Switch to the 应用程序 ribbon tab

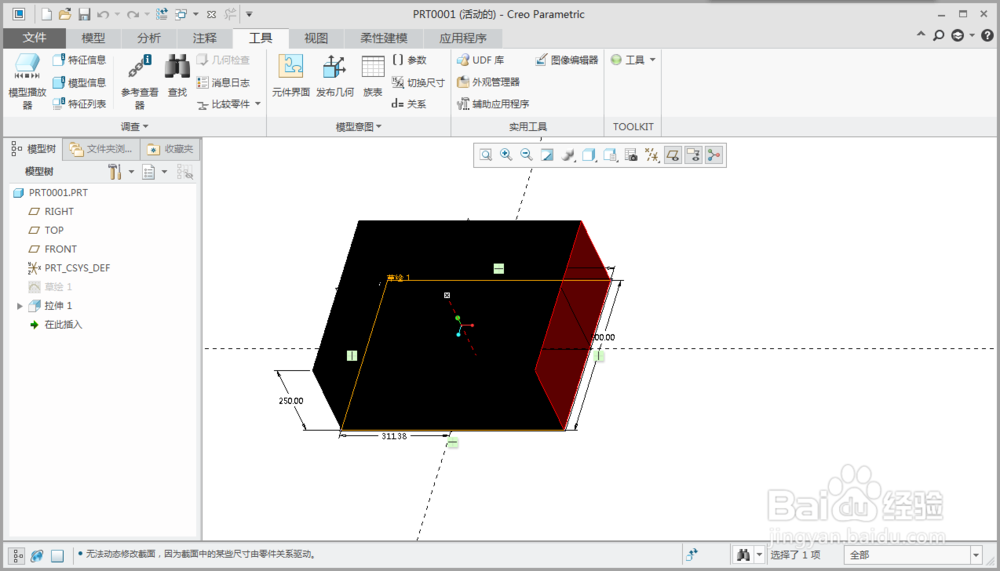click(462, 38)
